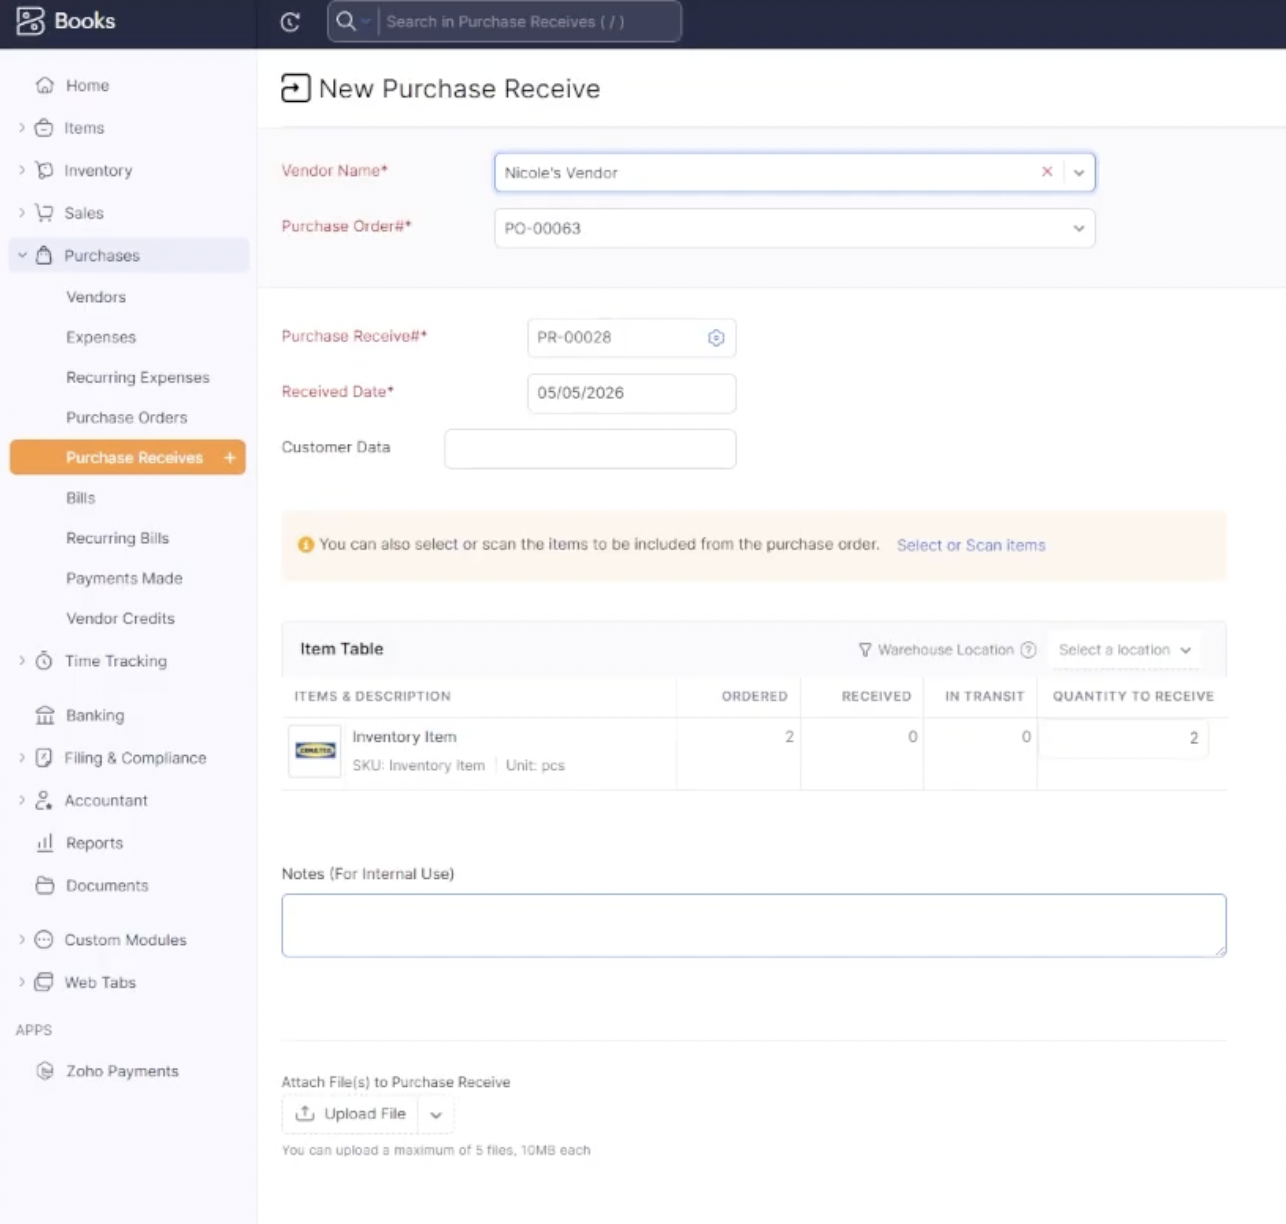Click the Purchases bag icon

tap(44, 255)
